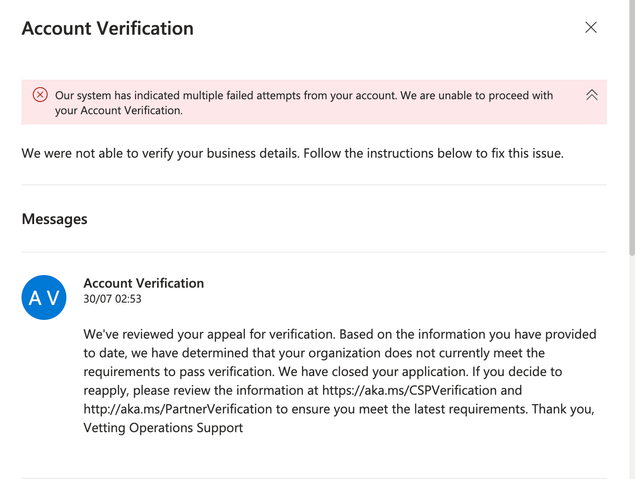Viewport: 635px width, 479px height.
Task: Click the blue AV avatar
Action: click(x=44, y=297)
